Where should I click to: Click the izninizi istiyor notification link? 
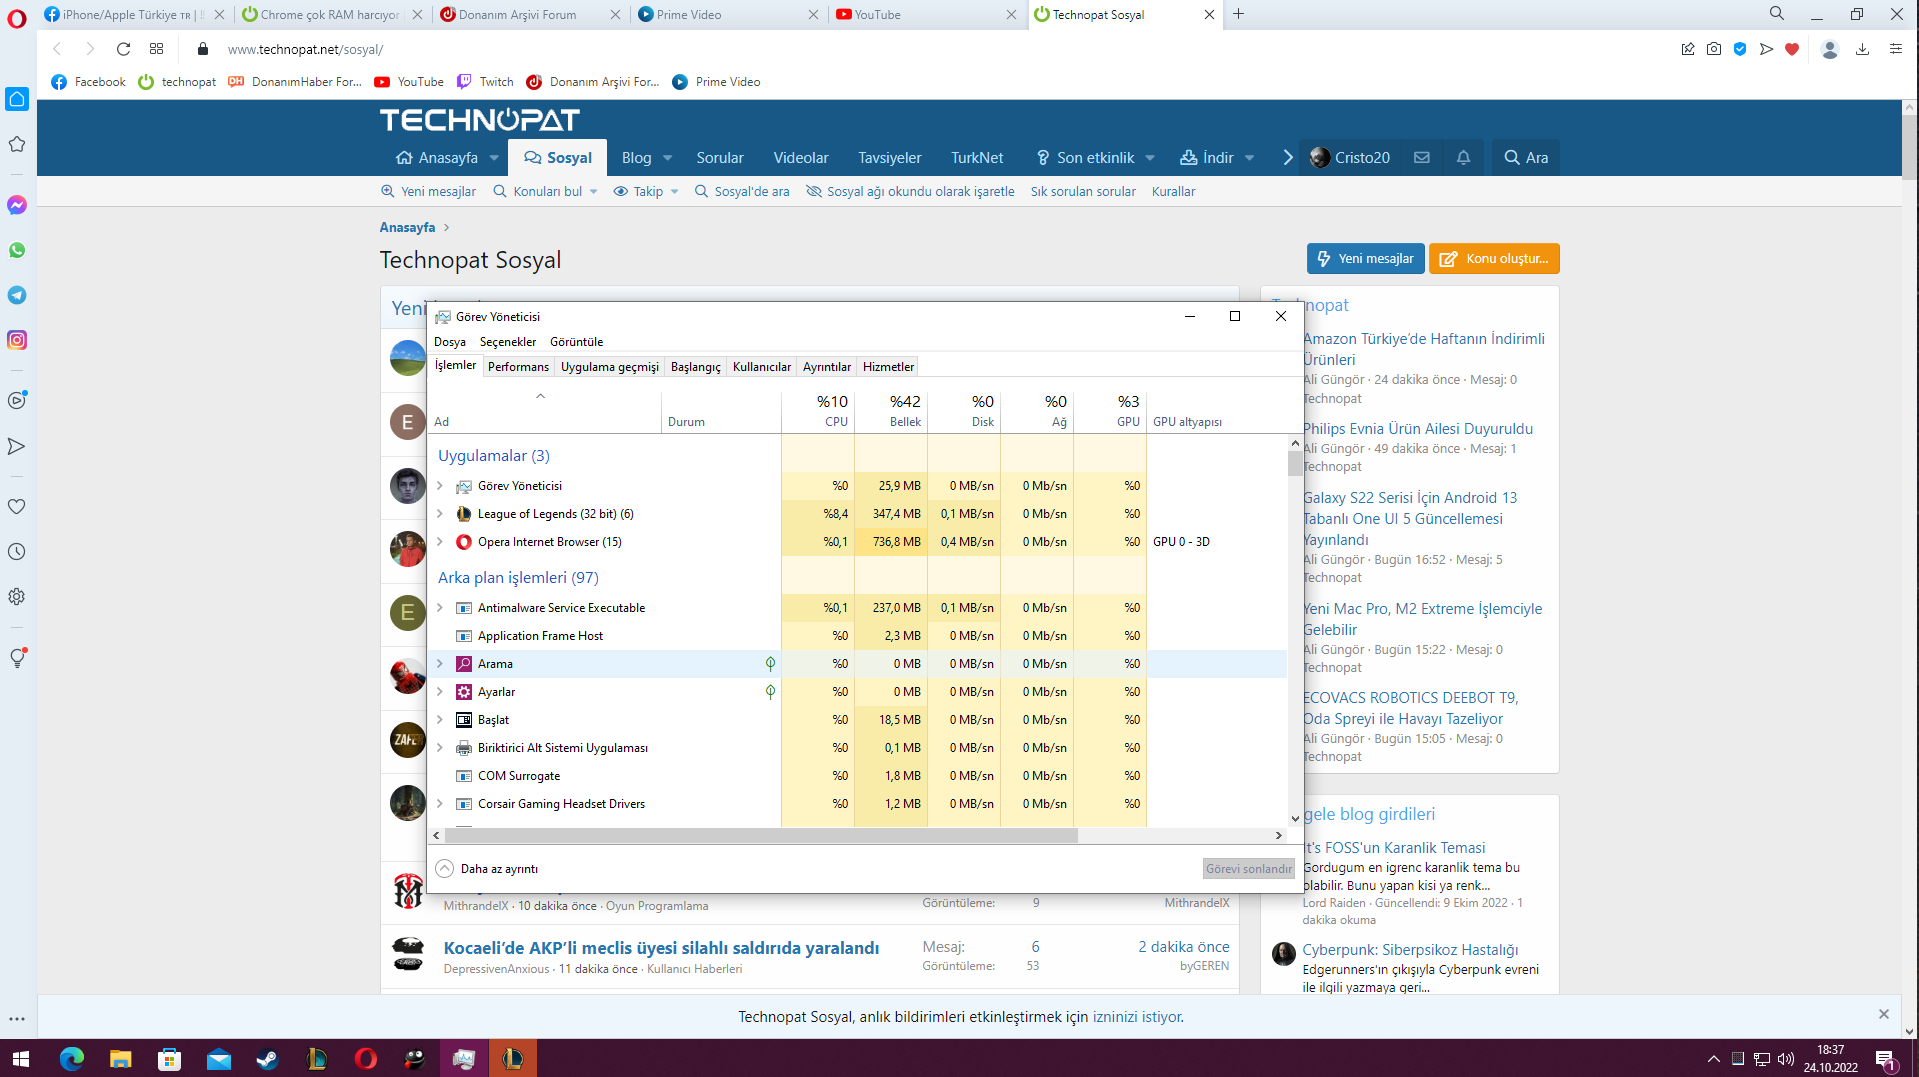[x=1137, y=1017]
